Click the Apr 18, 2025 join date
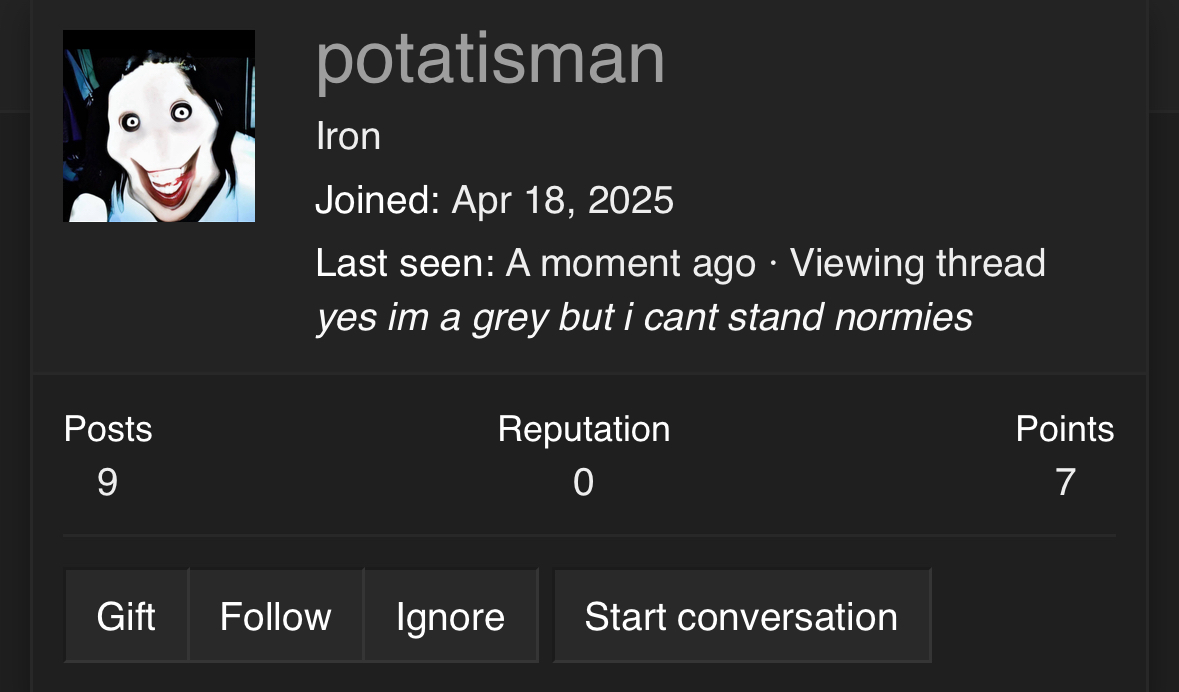This screenshot has height=692, width=1179. (562, 200)
